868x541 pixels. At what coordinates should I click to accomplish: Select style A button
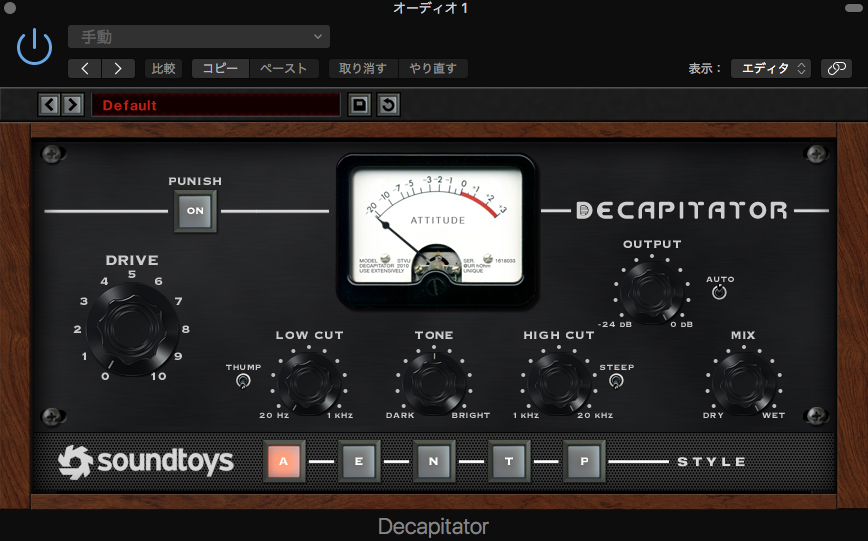click(284, 461)
